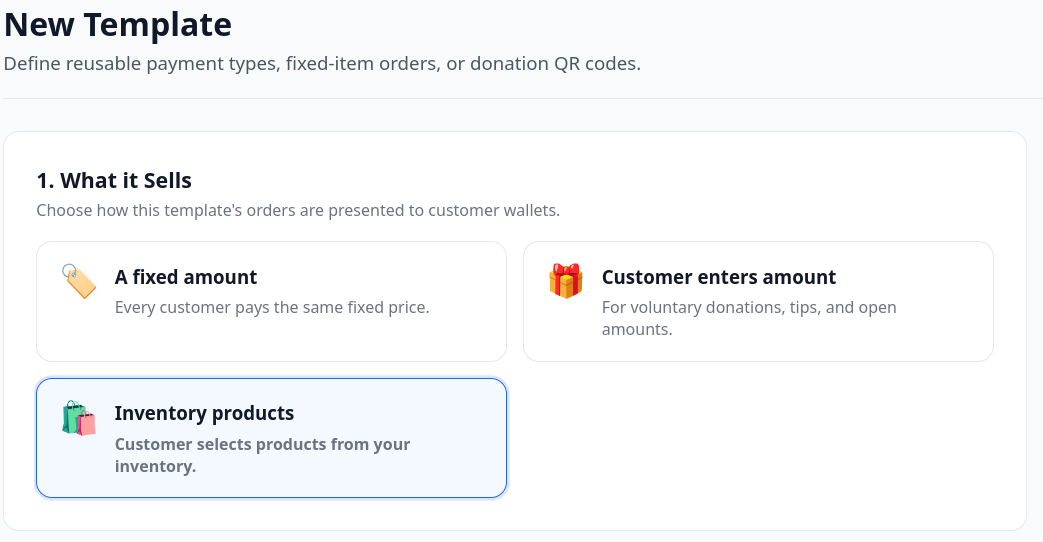This screenshot has width=1043, height=542.
Task: Select the 'Inventory products' option card
Action: coord(271,438)
